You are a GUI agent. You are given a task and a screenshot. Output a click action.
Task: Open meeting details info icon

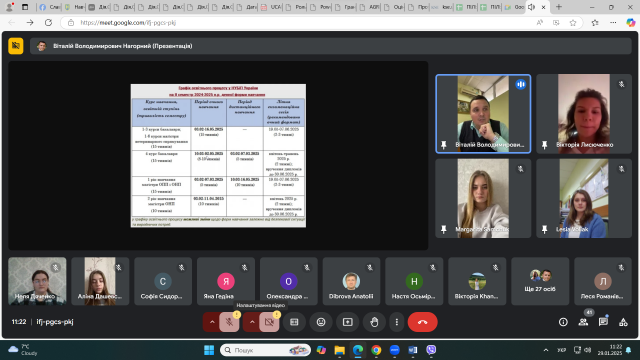563,322
